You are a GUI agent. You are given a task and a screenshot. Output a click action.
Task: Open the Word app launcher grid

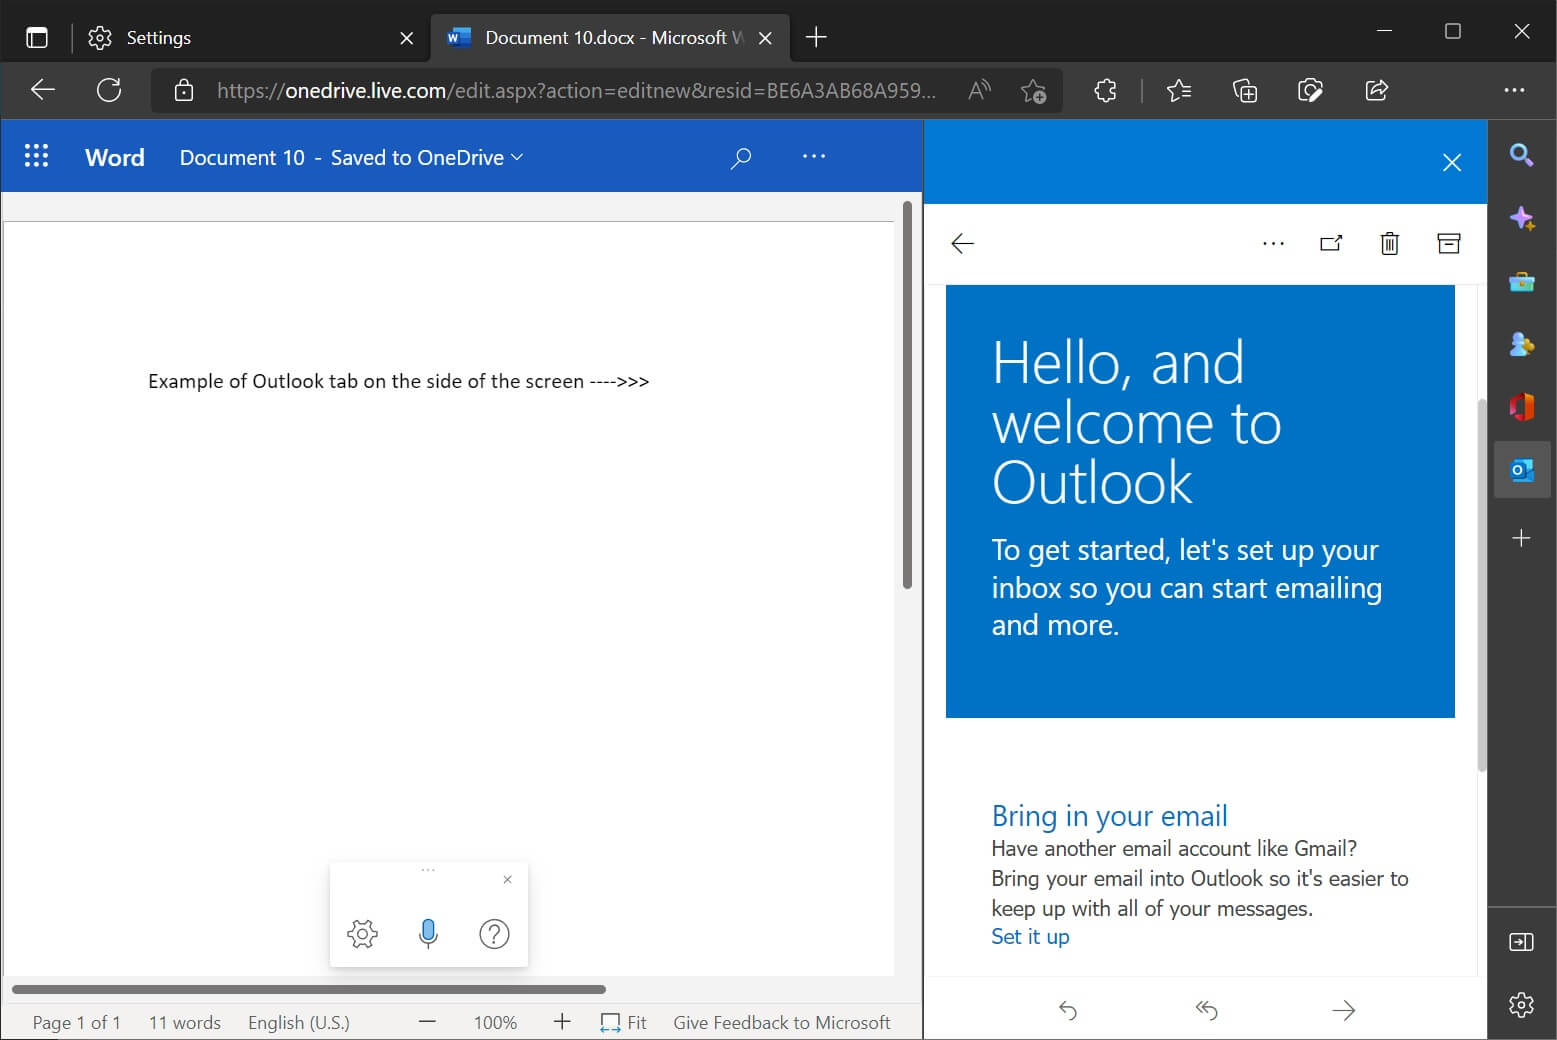[37, 156]
